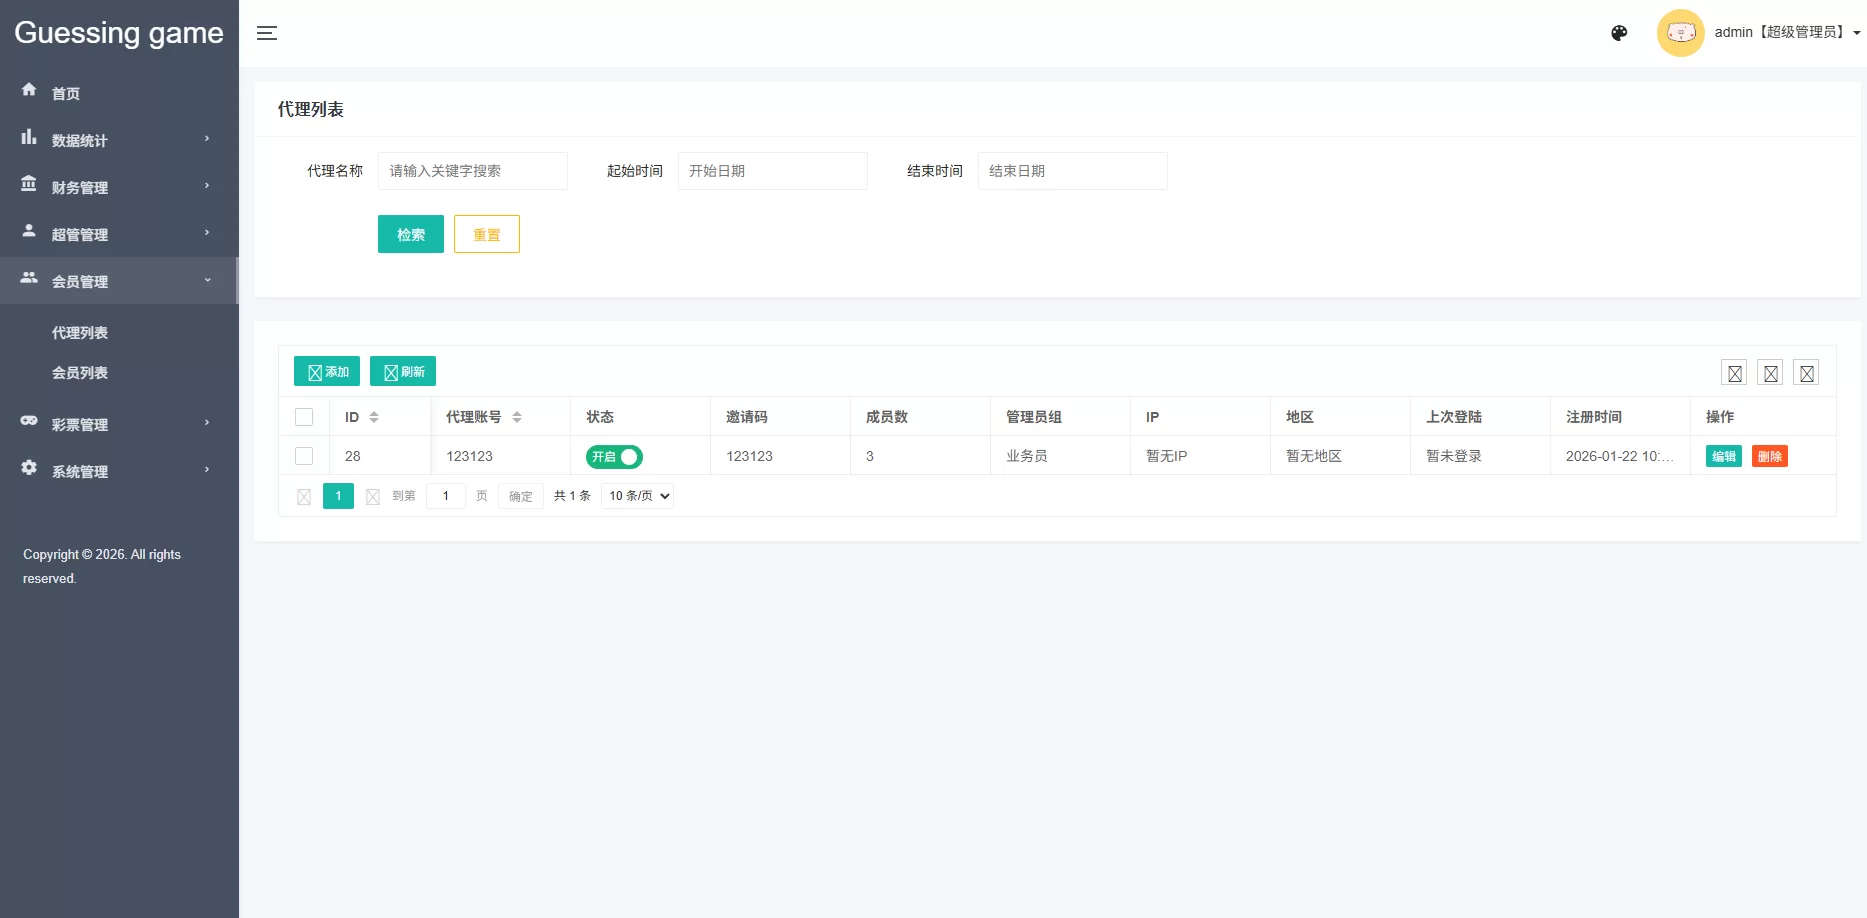Open 财务管理 finance management in the sidebar
The height and width of the screenshot is (918, 1867).
click(x=80, y=186)
